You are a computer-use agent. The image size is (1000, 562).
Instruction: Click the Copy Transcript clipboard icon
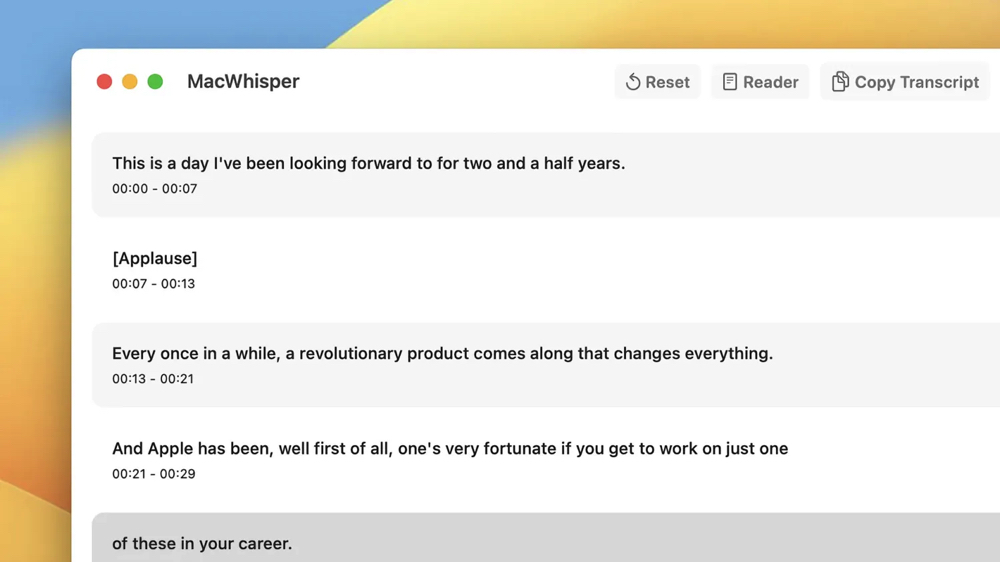(840, 82)
